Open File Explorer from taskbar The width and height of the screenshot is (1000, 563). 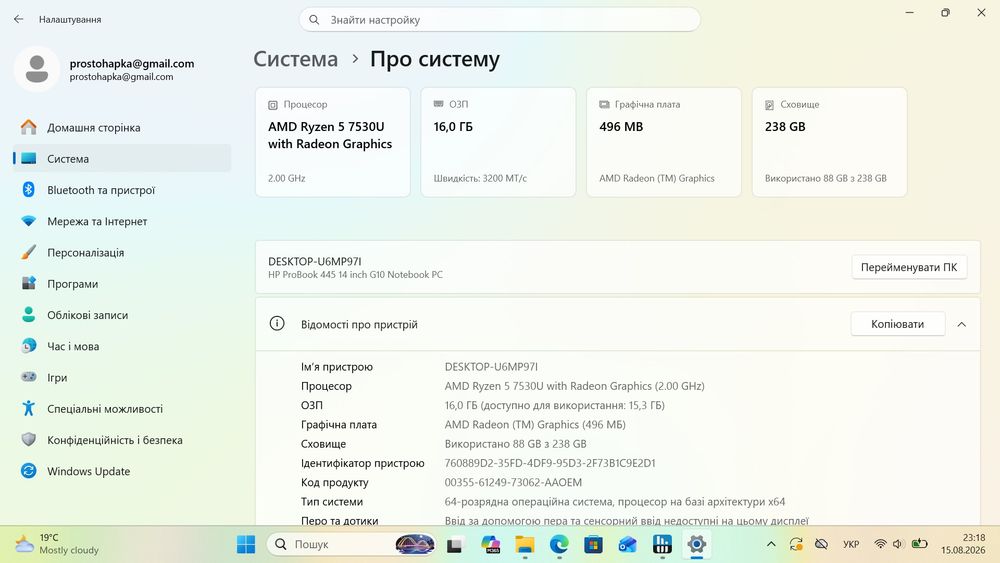(525, 545)
